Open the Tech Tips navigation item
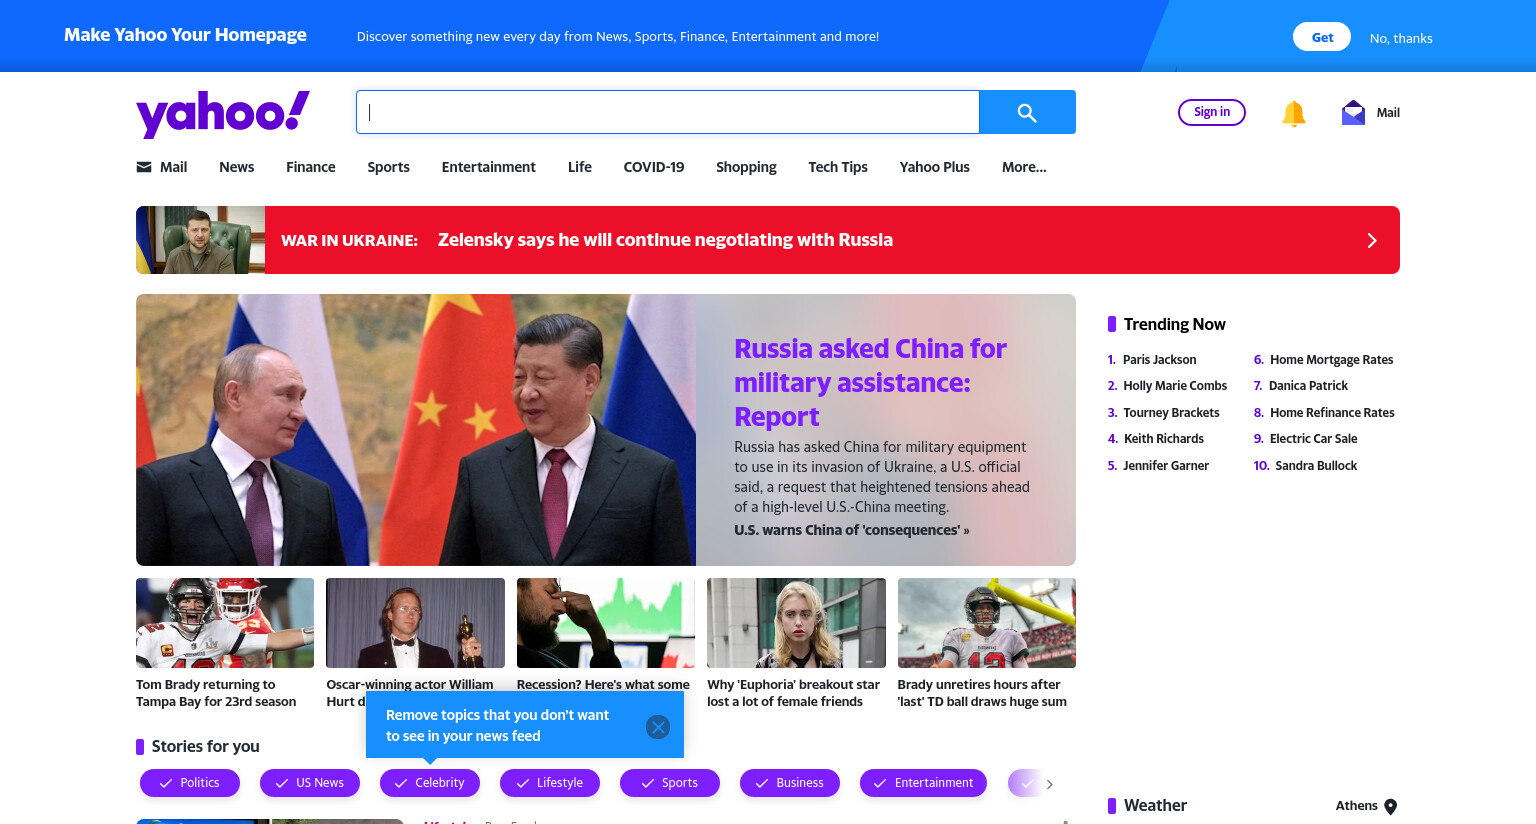The width and height of the screenshot is (1536, 824). (x=838, y=167)
